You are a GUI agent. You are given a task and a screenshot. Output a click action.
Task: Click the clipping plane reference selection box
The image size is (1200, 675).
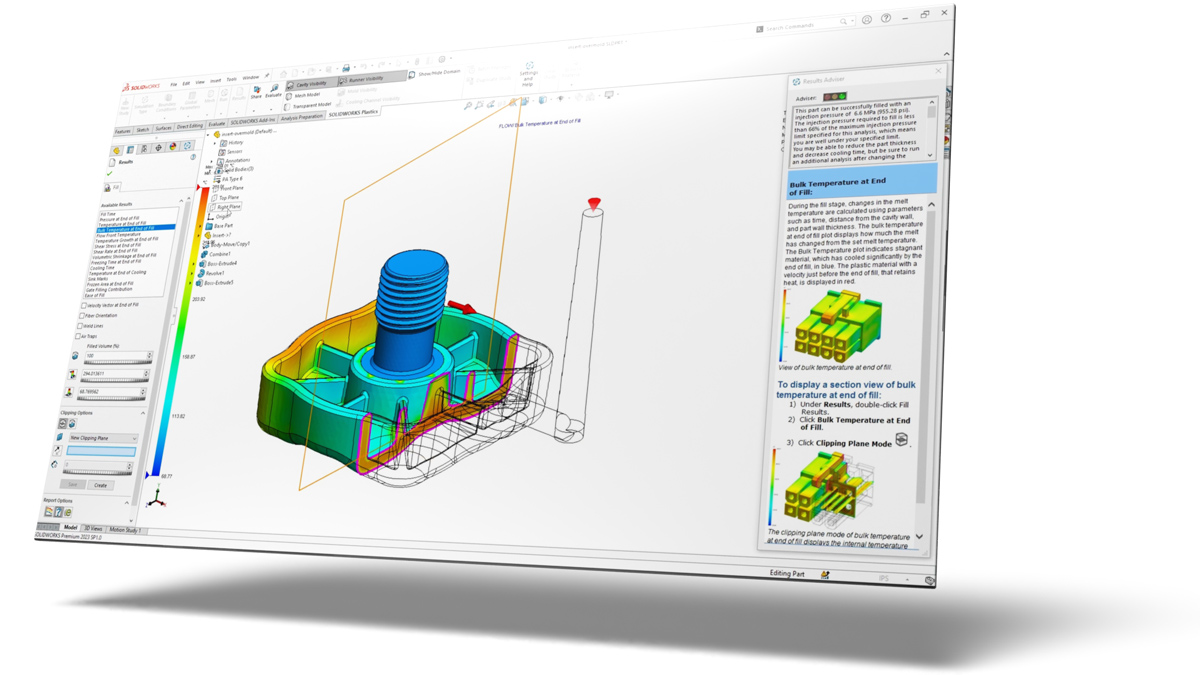coord(101,451)
